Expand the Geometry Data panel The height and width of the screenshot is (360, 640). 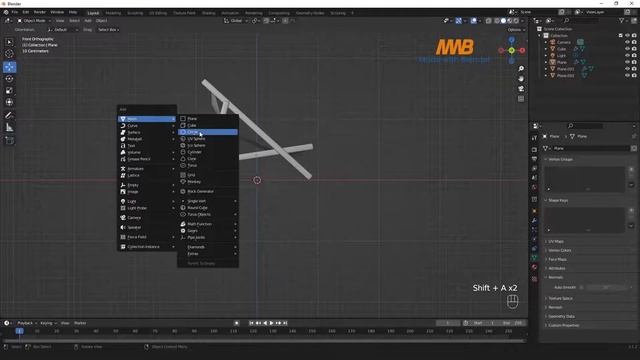click(561, 316)
